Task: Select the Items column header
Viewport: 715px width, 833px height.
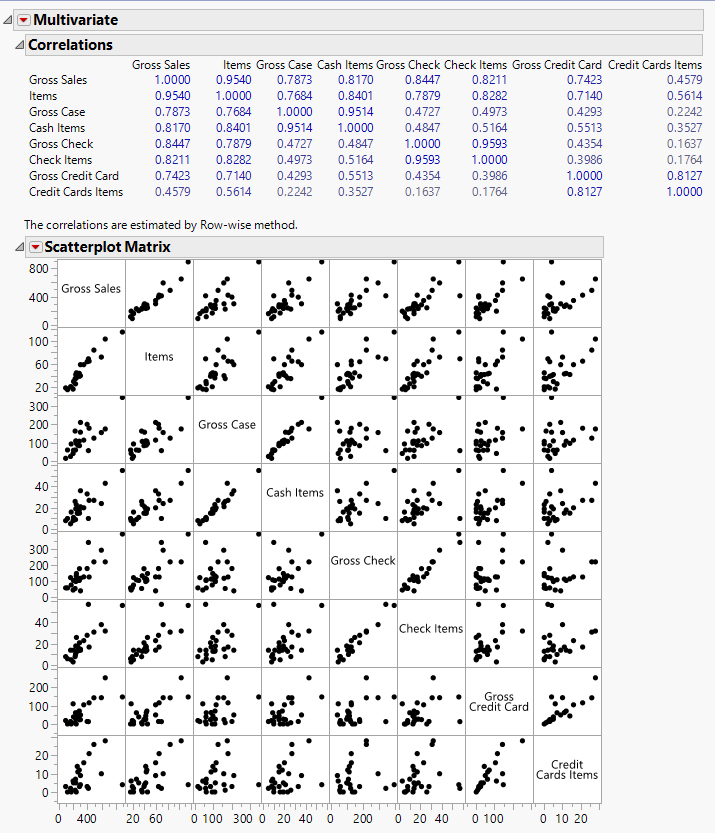Action: 237,65
